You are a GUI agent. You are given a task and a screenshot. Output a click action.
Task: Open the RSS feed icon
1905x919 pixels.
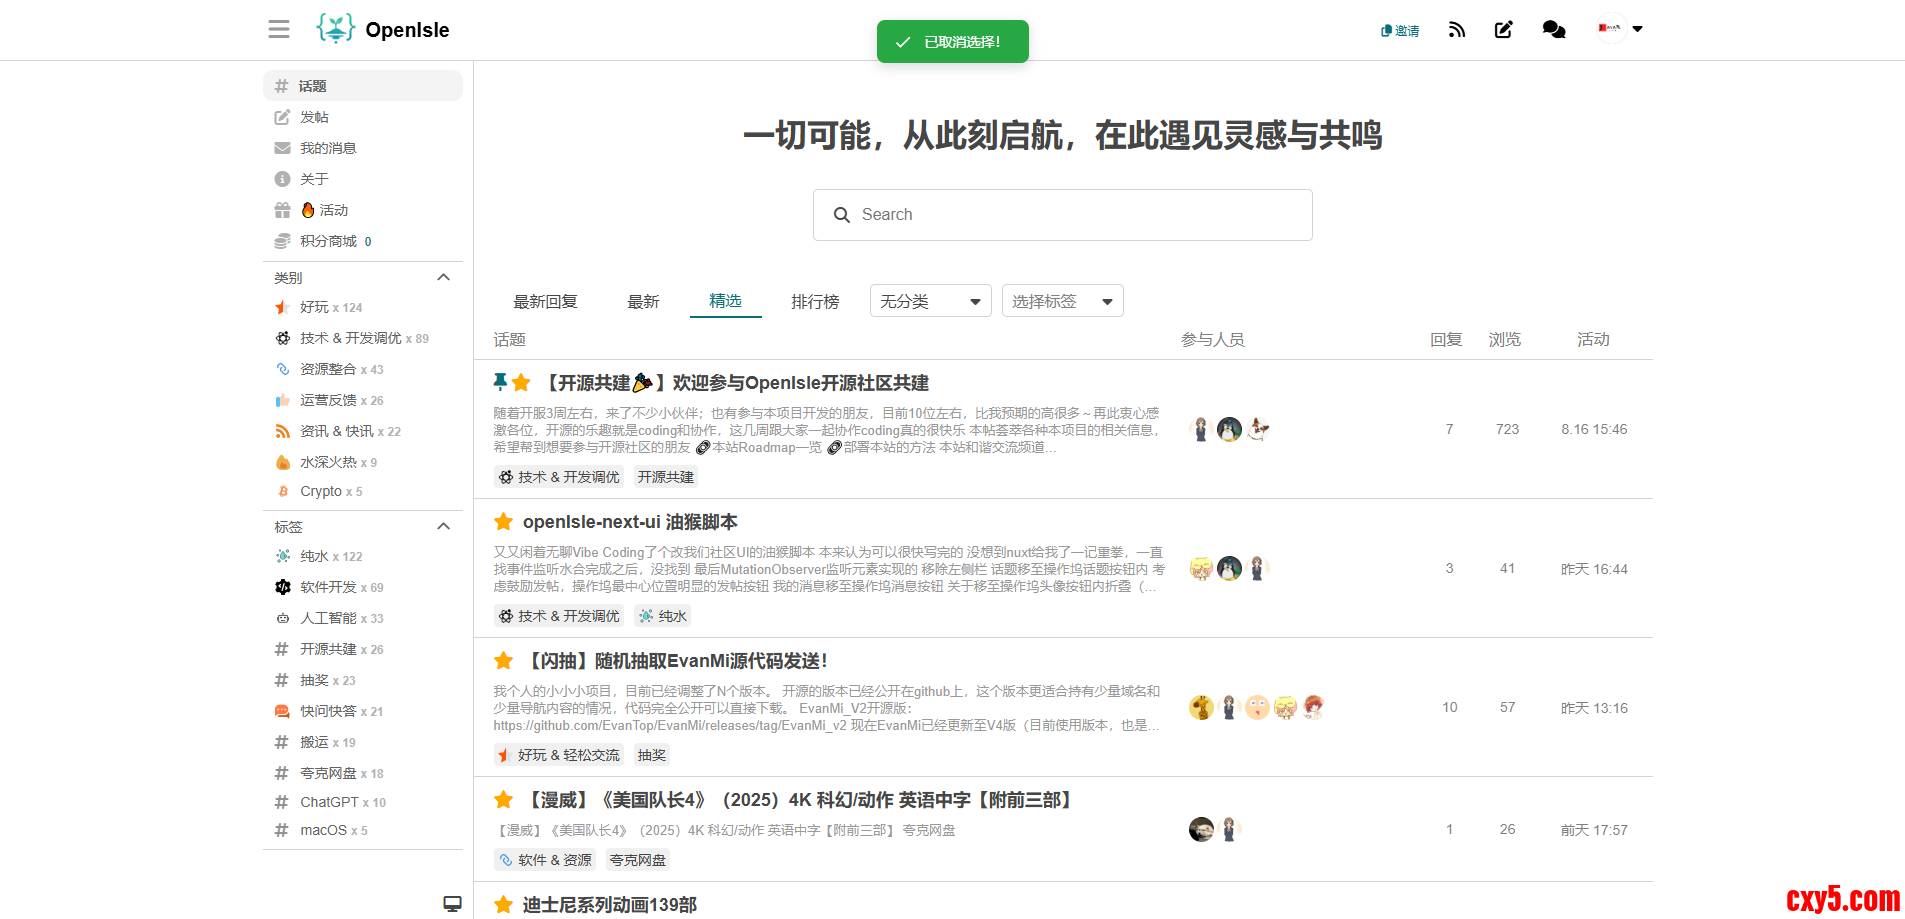point(1456,30)
